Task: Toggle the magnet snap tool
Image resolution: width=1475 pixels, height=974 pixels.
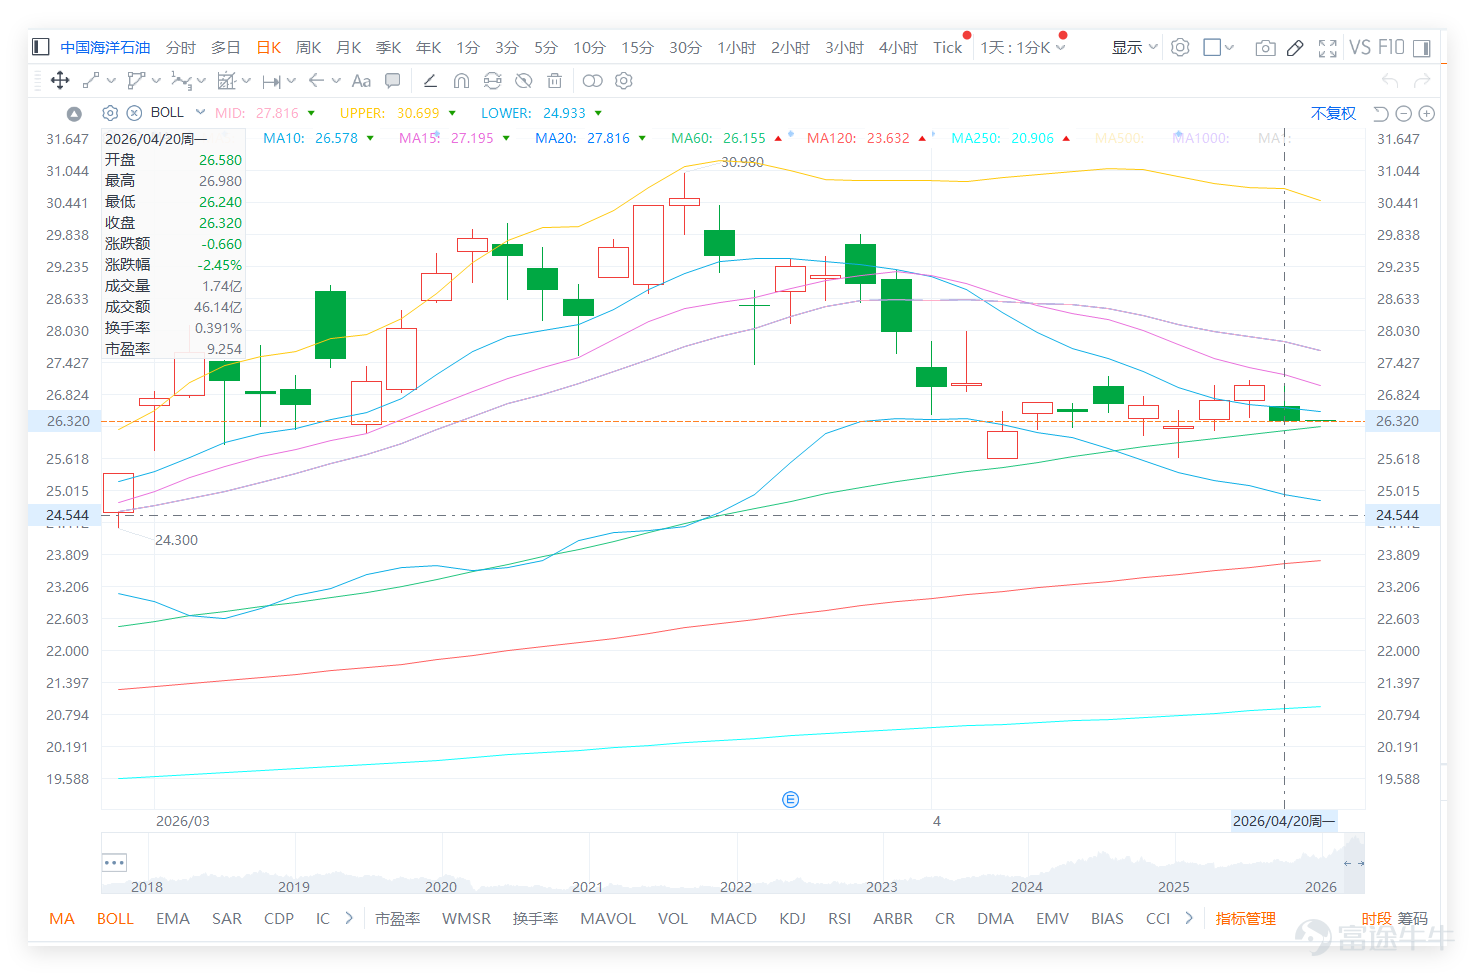Action: [461, 81]
